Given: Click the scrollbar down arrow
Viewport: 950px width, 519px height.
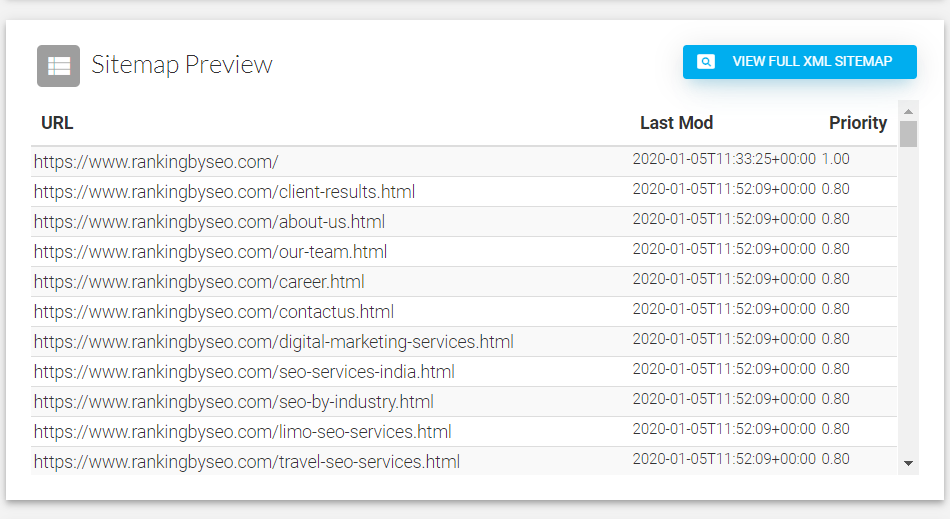Looking at the screenshot, I should pos(908,463).
